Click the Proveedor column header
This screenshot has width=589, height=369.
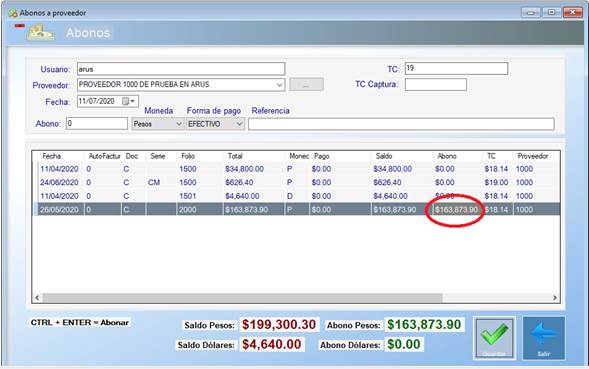(x=533, y=156)
